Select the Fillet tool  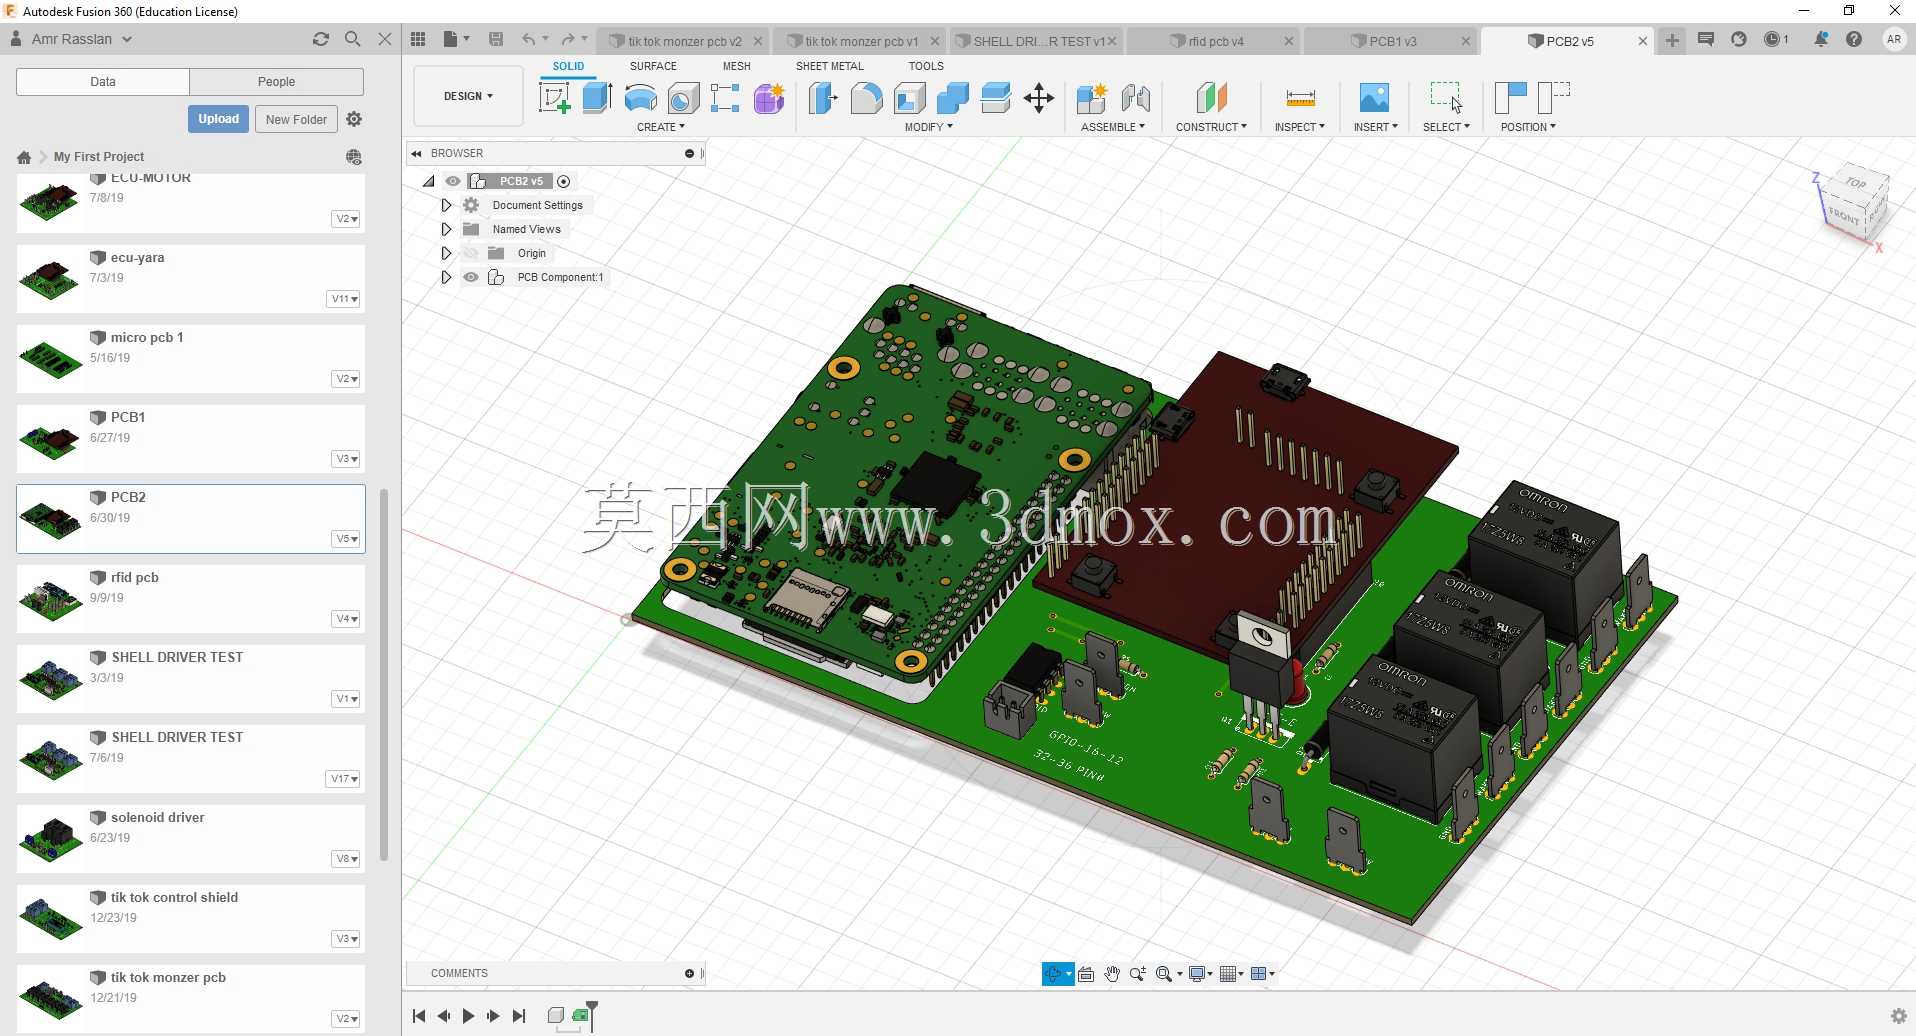pyautogui.click(x=867, y=98)
